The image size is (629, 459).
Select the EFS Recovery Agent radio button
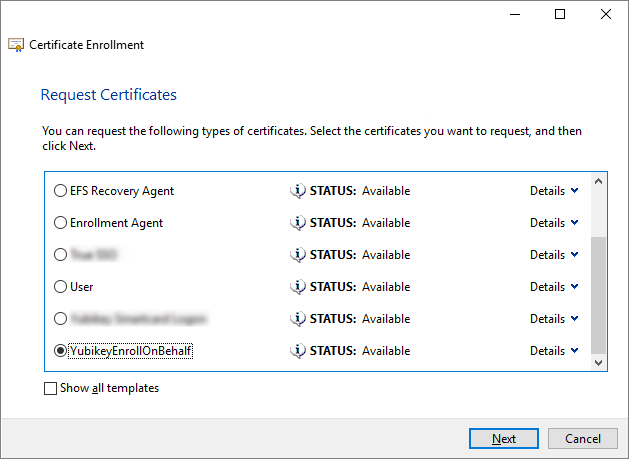pyautogui.click(x=61, y=191)
